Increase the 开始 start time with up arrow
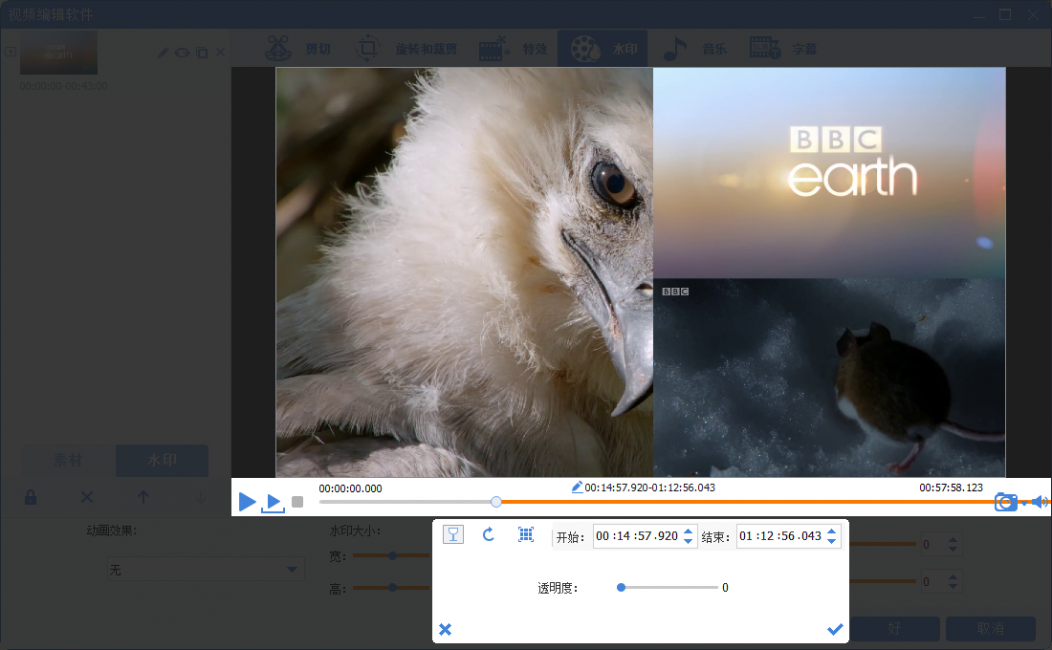The width and height of the screenshot is (1052, 650). 688,531
